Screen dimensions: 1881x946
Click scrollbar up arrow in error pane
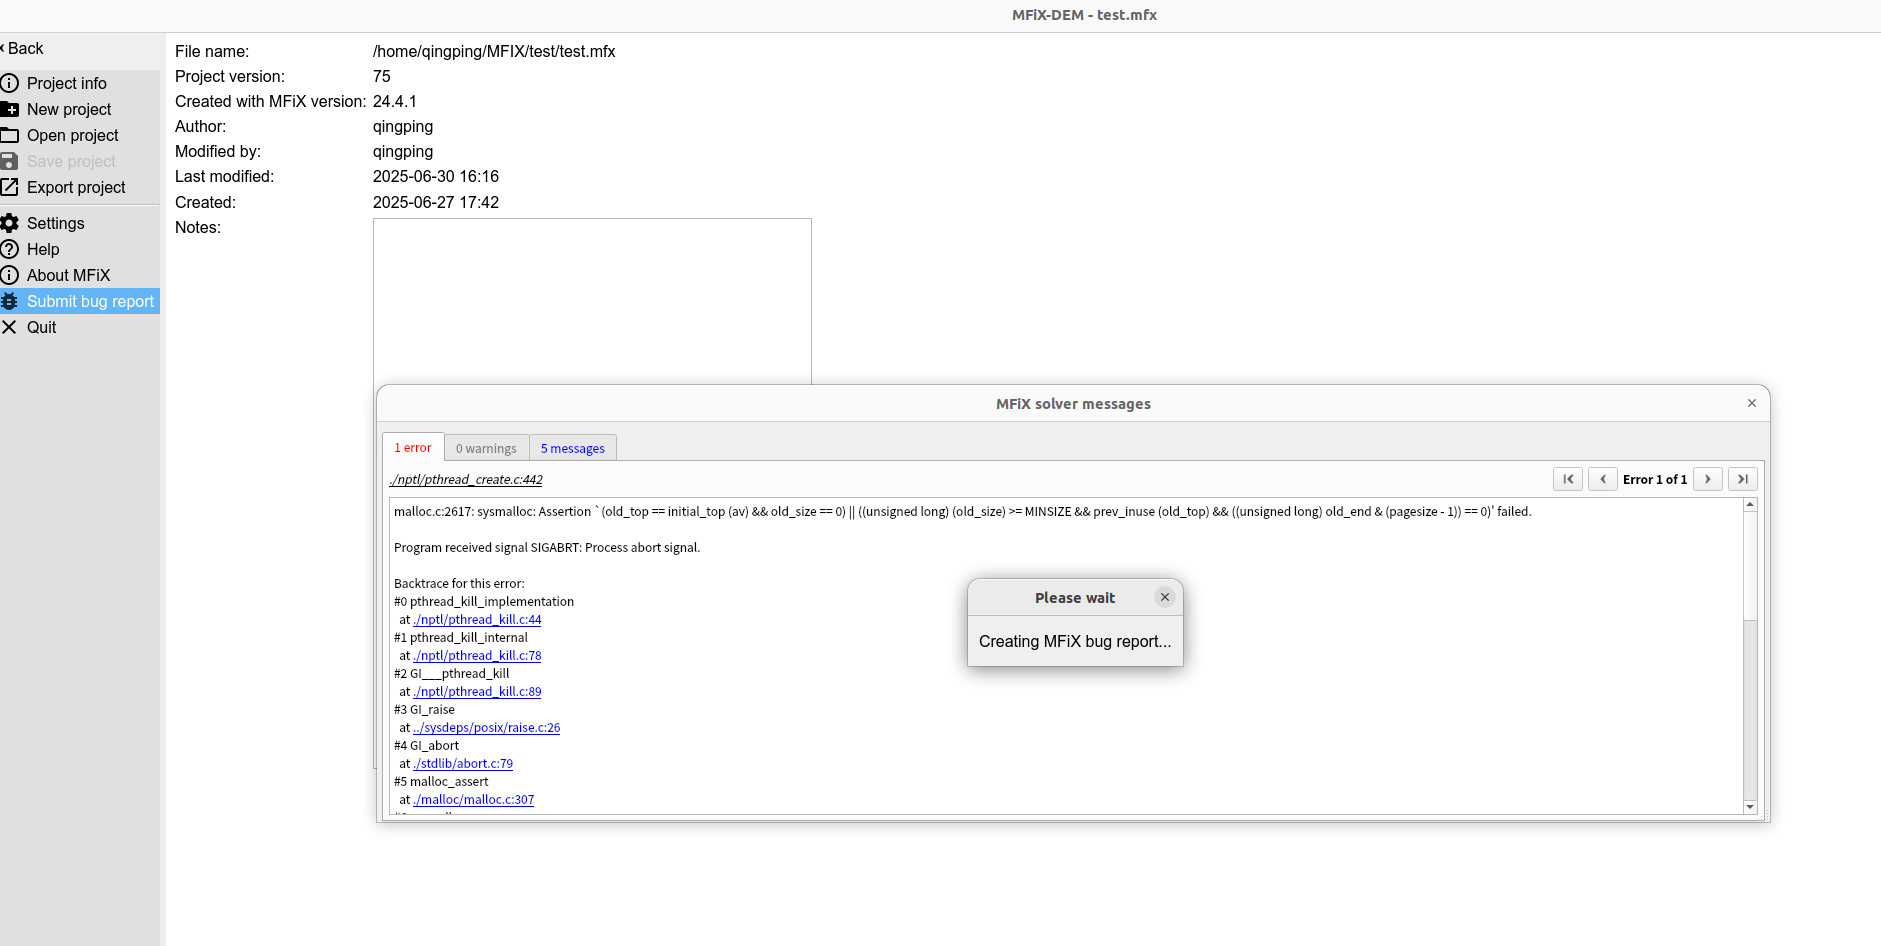point(1750,505)
